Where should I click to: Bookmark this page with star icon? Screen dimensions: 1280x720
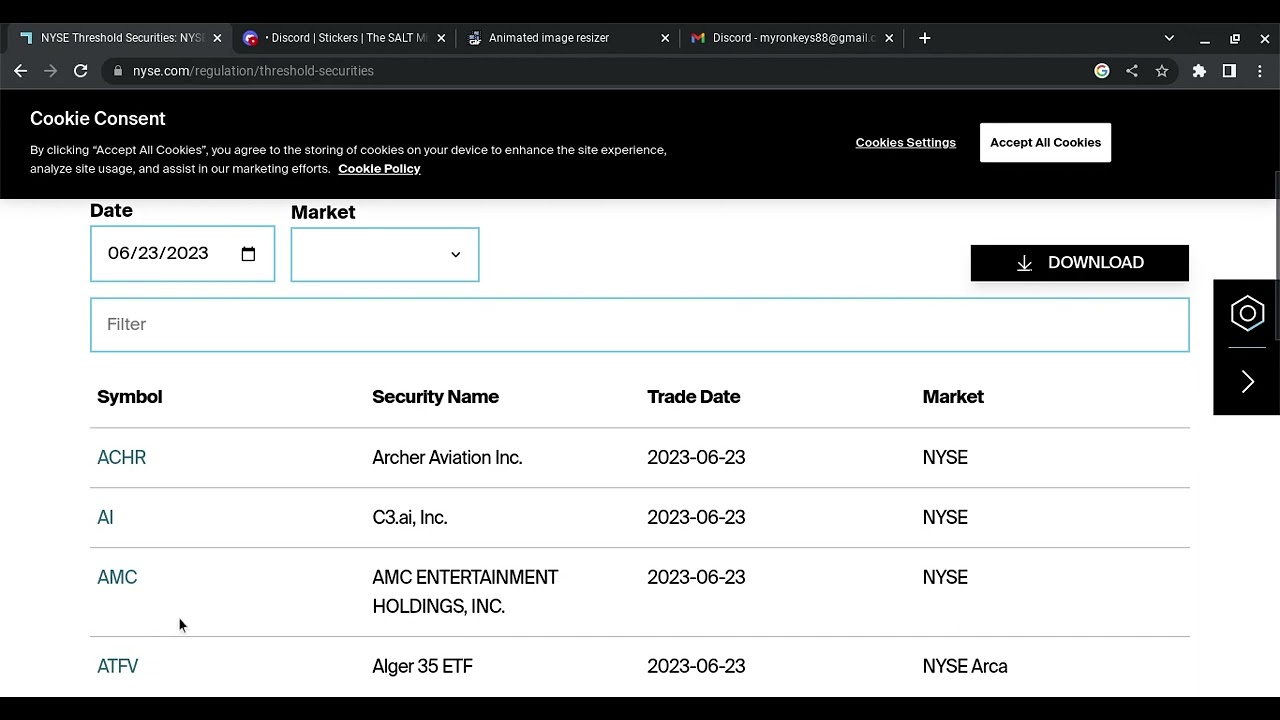point(1162,71)
